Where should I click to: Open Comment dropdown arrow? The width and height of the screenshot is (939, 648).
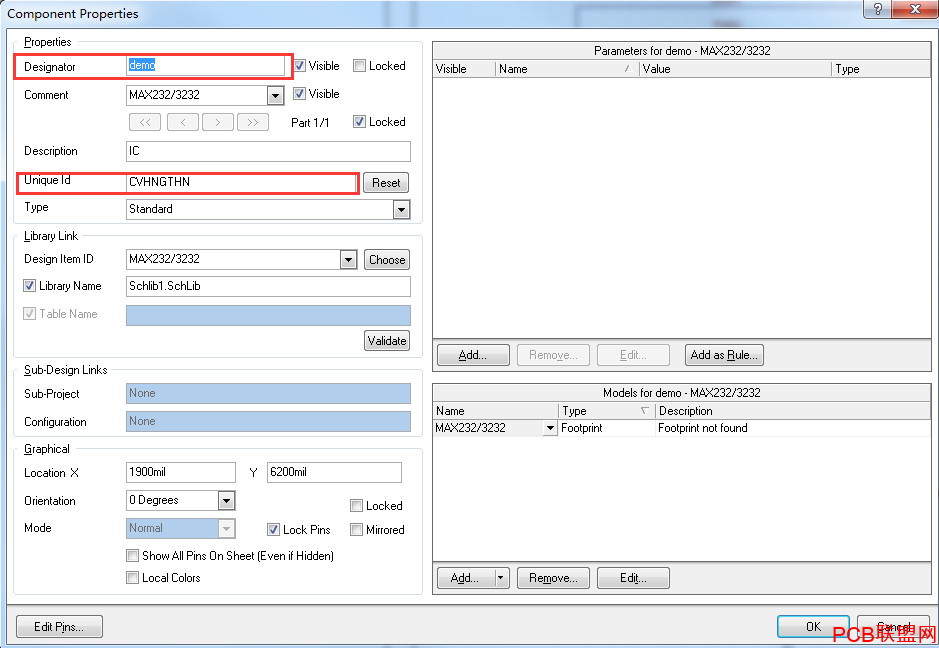tap(275, 95)
